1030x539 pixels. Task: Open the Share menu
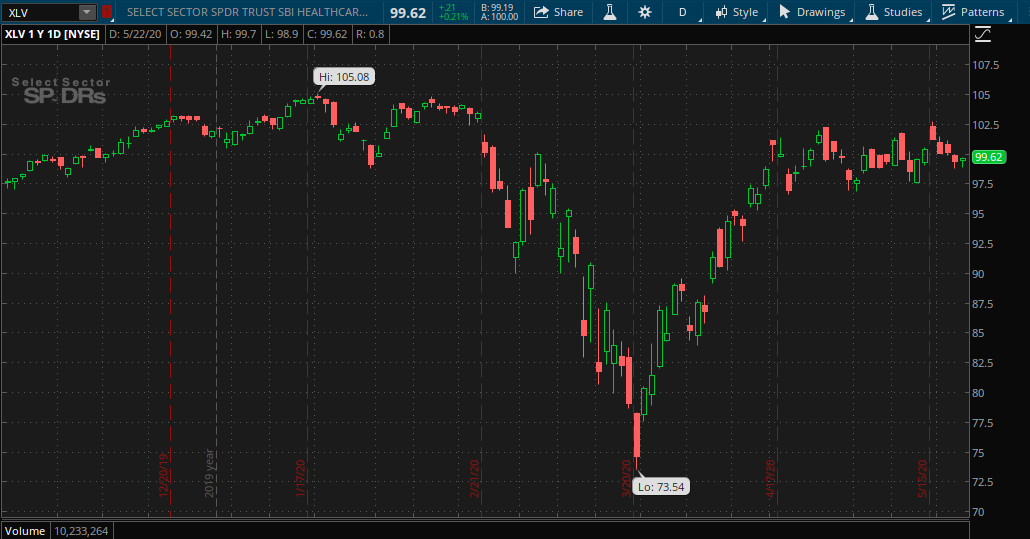558,12
